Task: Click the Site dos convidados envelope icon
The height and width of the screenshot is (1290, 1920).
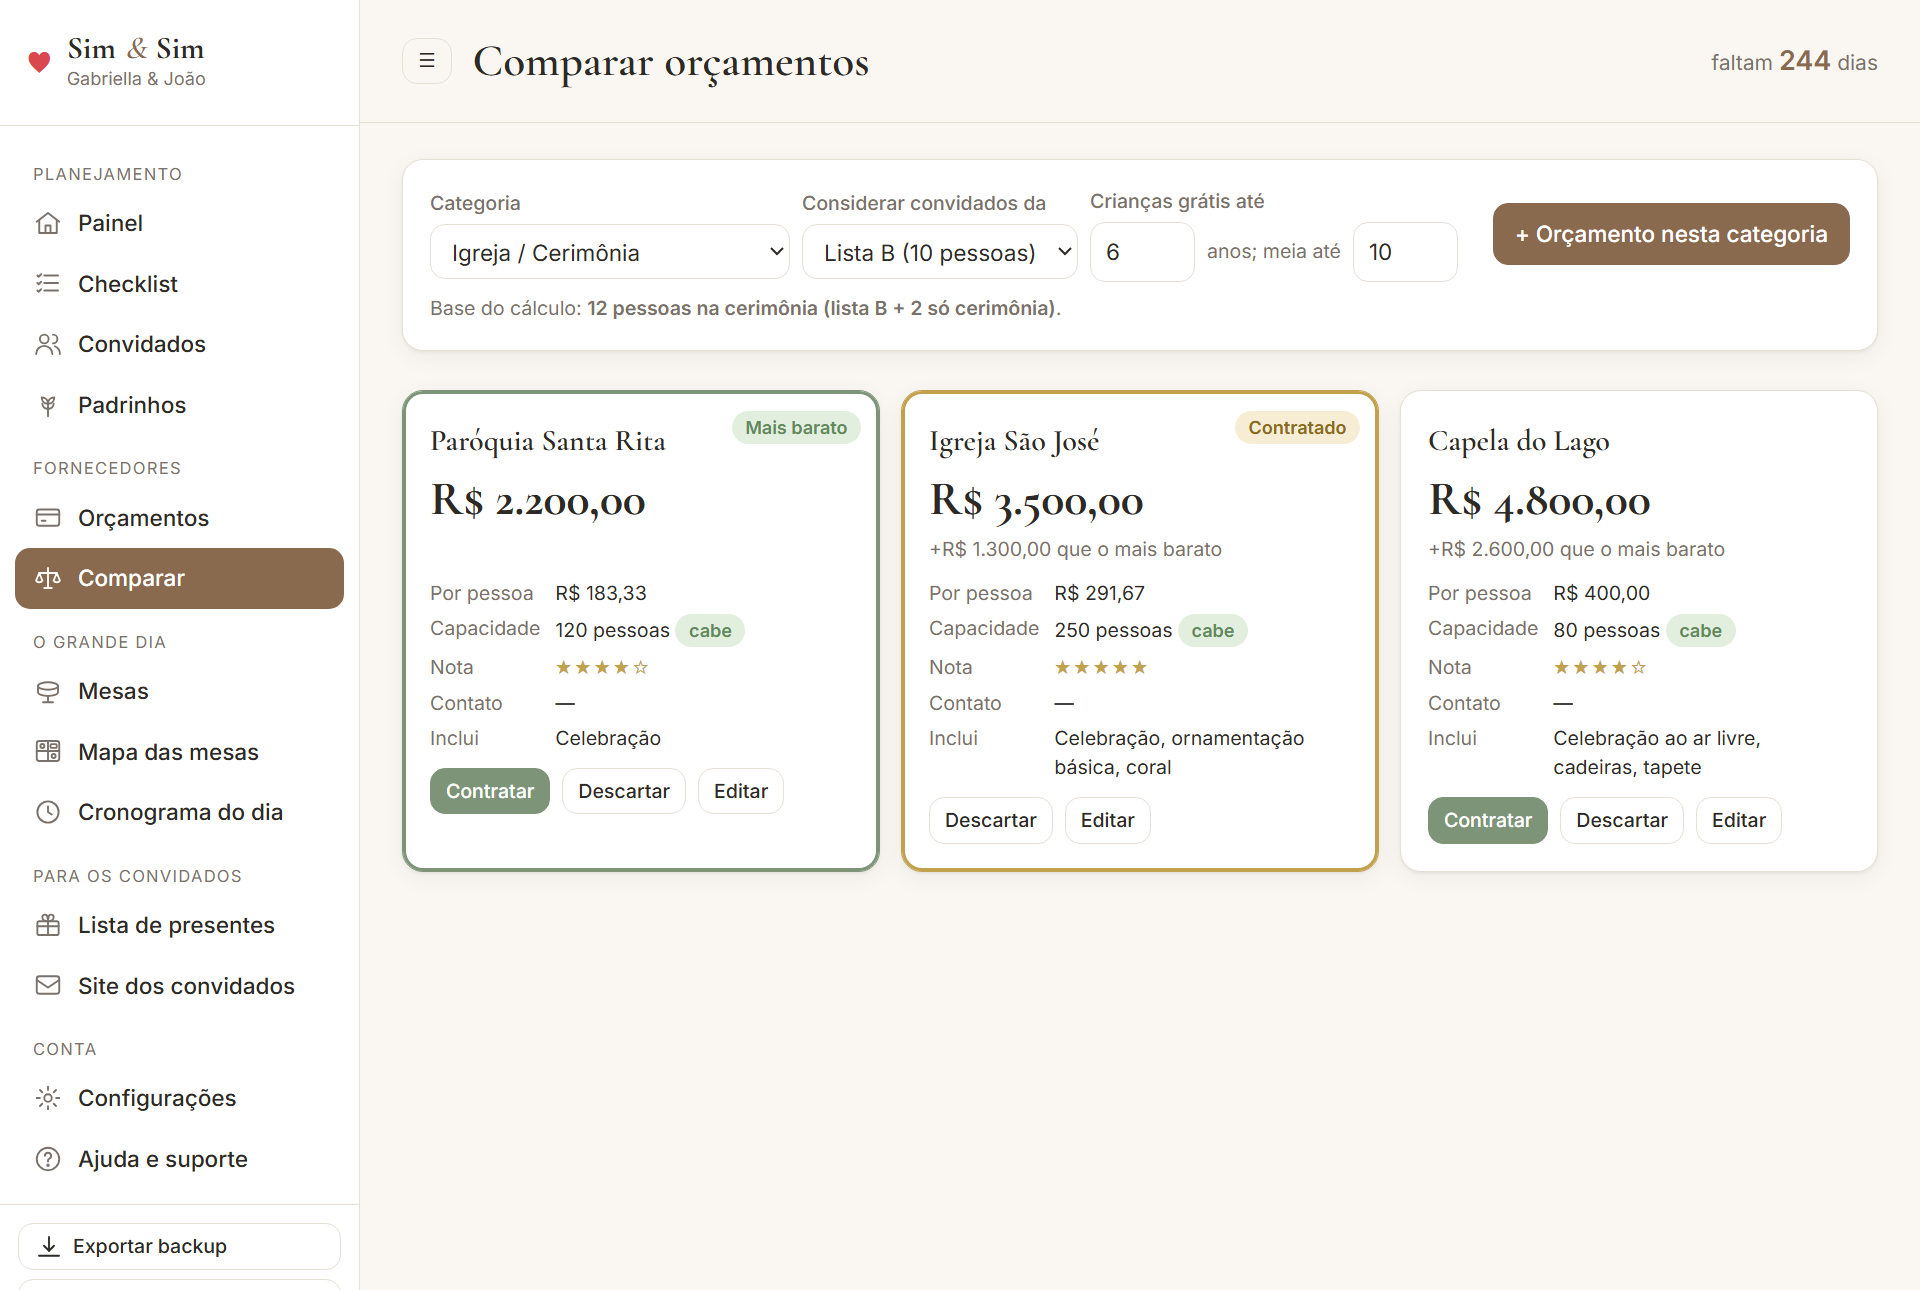Action: [48, 986]
